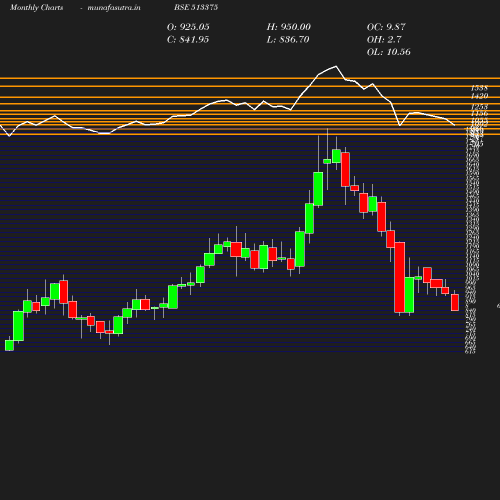
Task: Click the 'Monthly Charts' title text
Action: pyautogui.click(x=37, y=8)
